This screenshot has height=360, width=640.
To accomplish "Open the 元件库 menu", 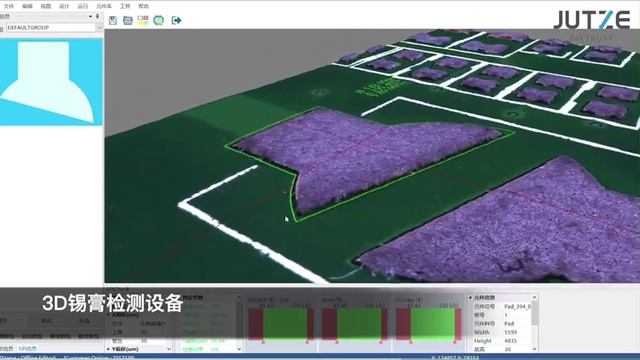I will pos(104,6).
